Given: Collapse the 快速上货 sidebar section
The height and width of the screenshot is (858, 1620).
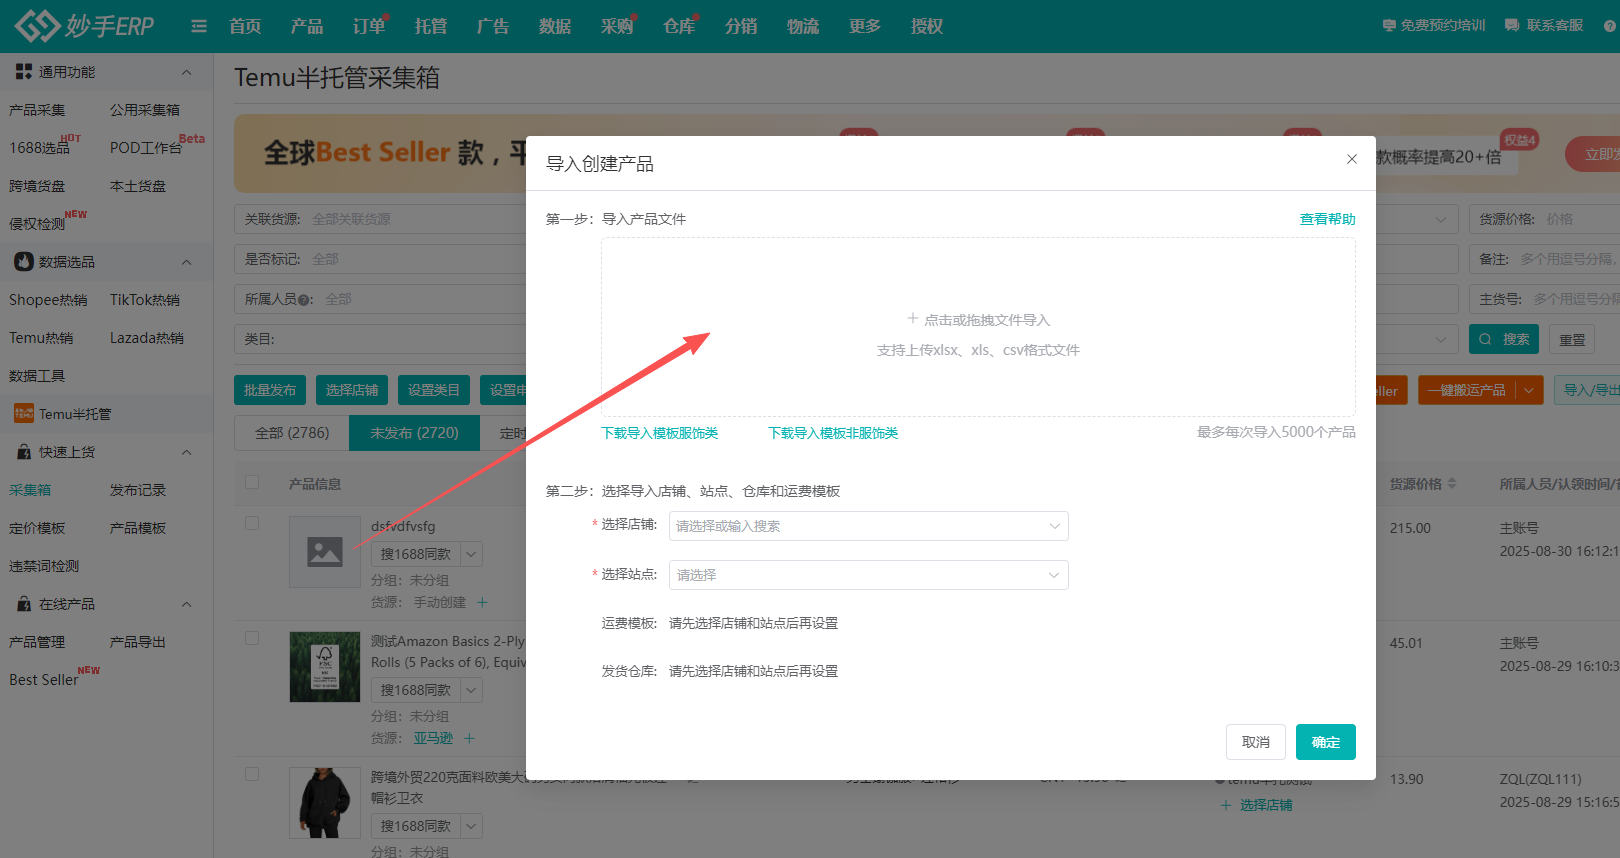Looking at the screenshot, I should pyautogui.click(x=186, y=452).
